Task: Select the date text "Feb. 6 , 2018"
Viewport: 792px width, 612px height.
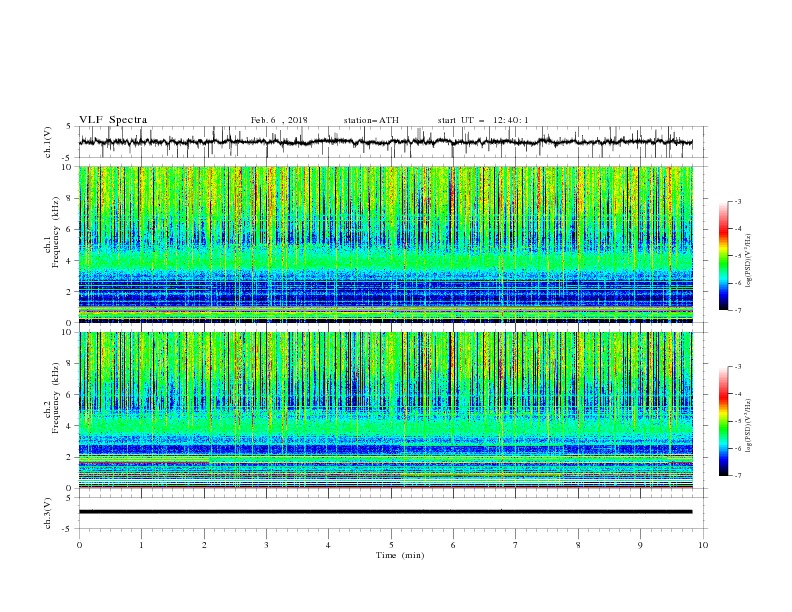Action: [279, 120]
